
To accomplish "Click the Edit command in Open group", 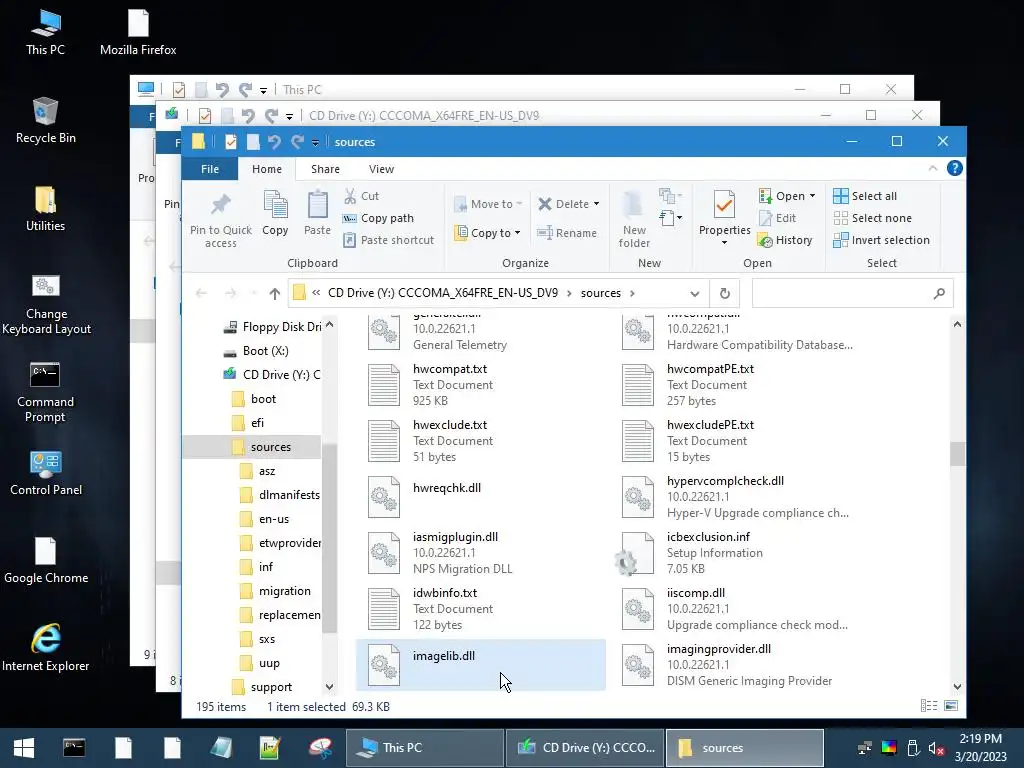I will 777,218.
